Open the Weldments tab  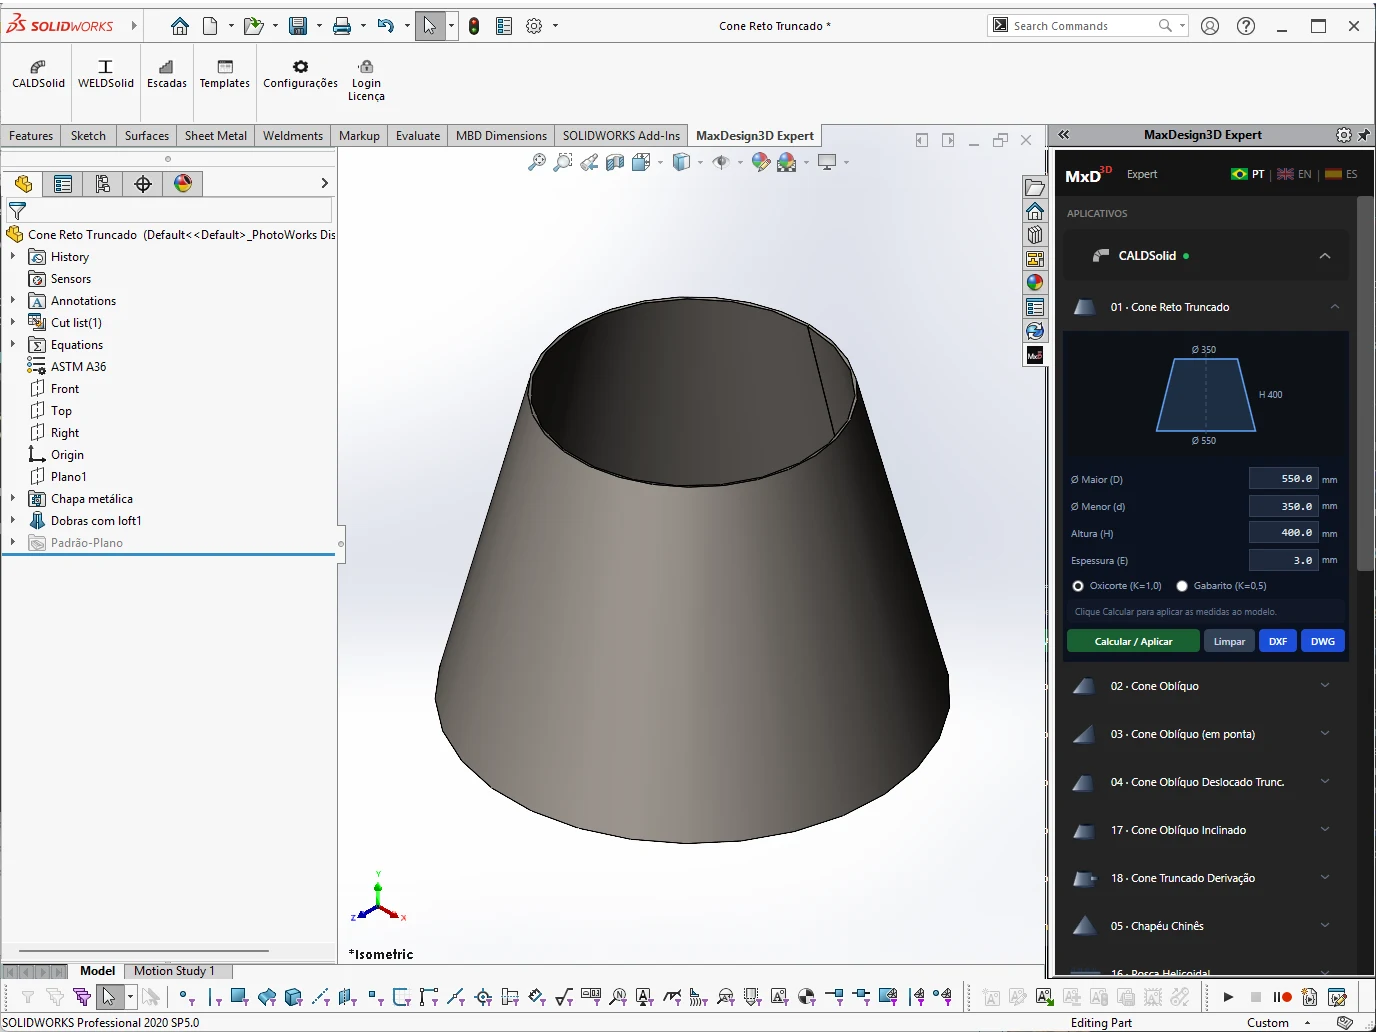pos(293,136)
